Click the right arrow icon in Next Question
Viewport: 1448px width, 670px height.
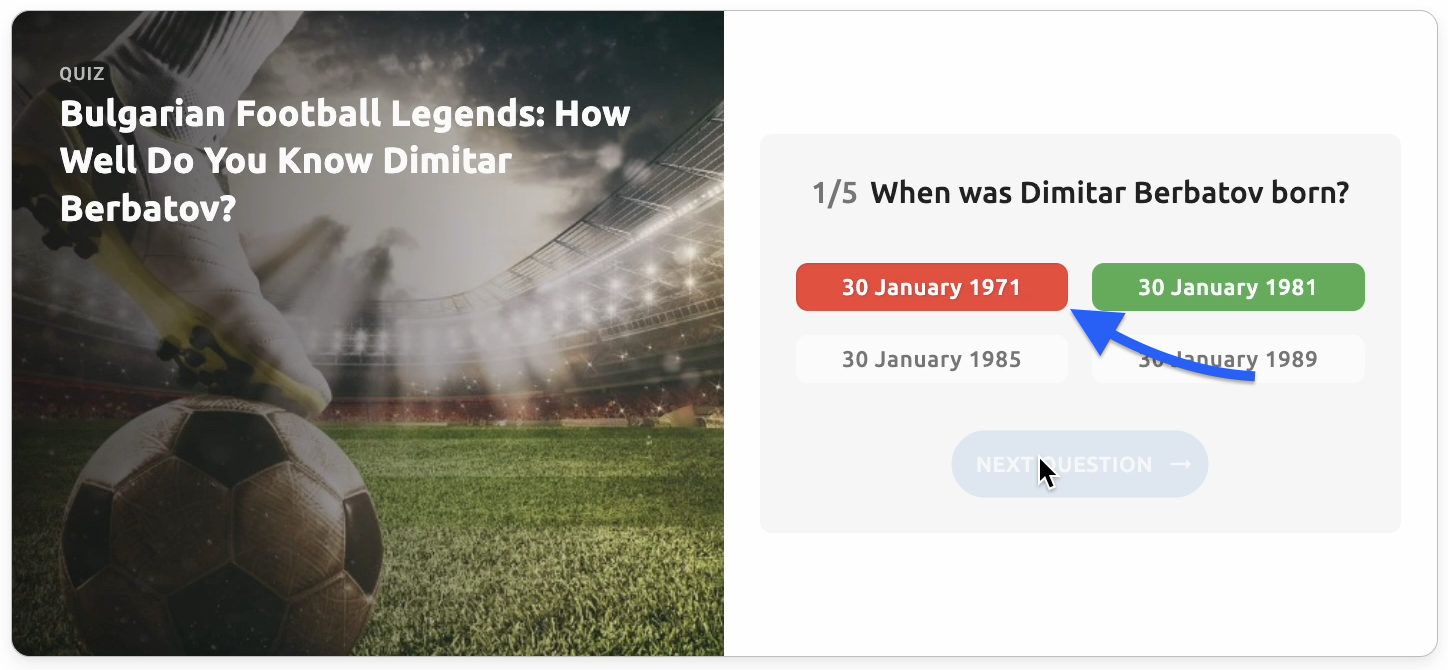tap(1181, 465)
